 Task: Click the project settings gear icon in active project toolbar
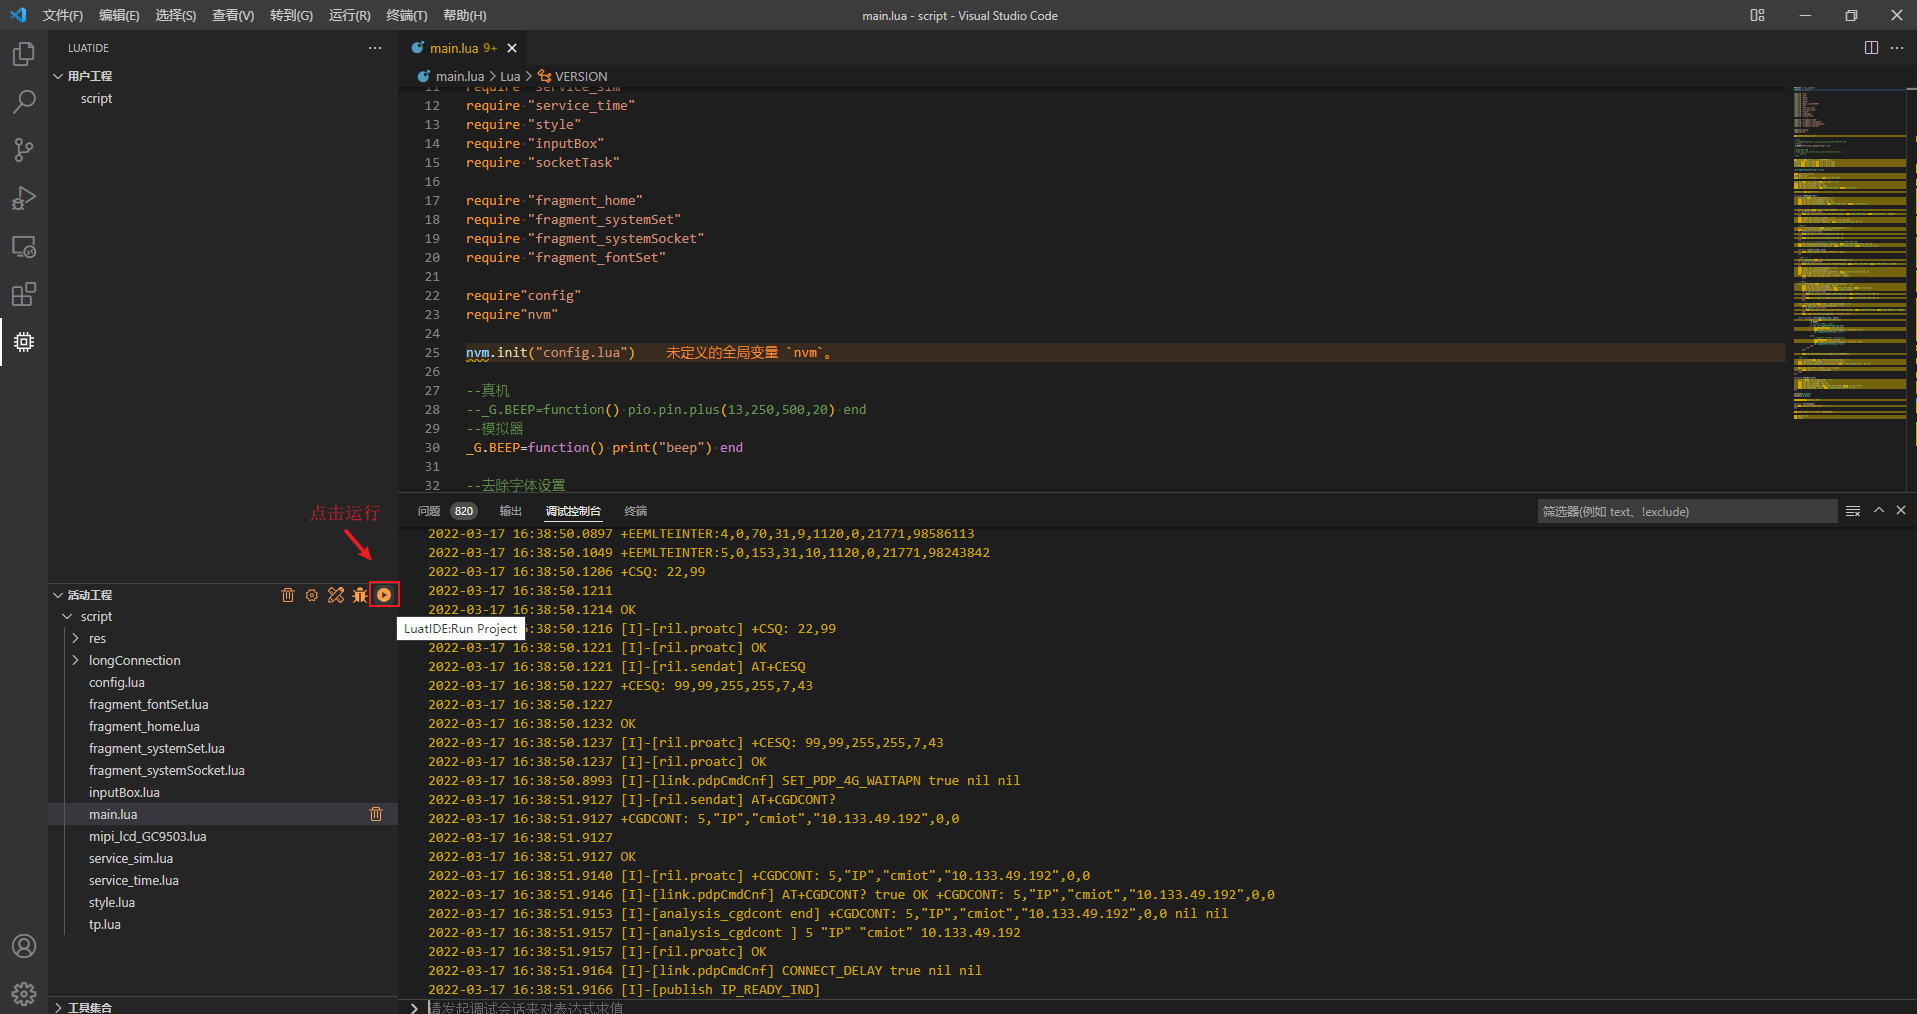coord(312,595)
